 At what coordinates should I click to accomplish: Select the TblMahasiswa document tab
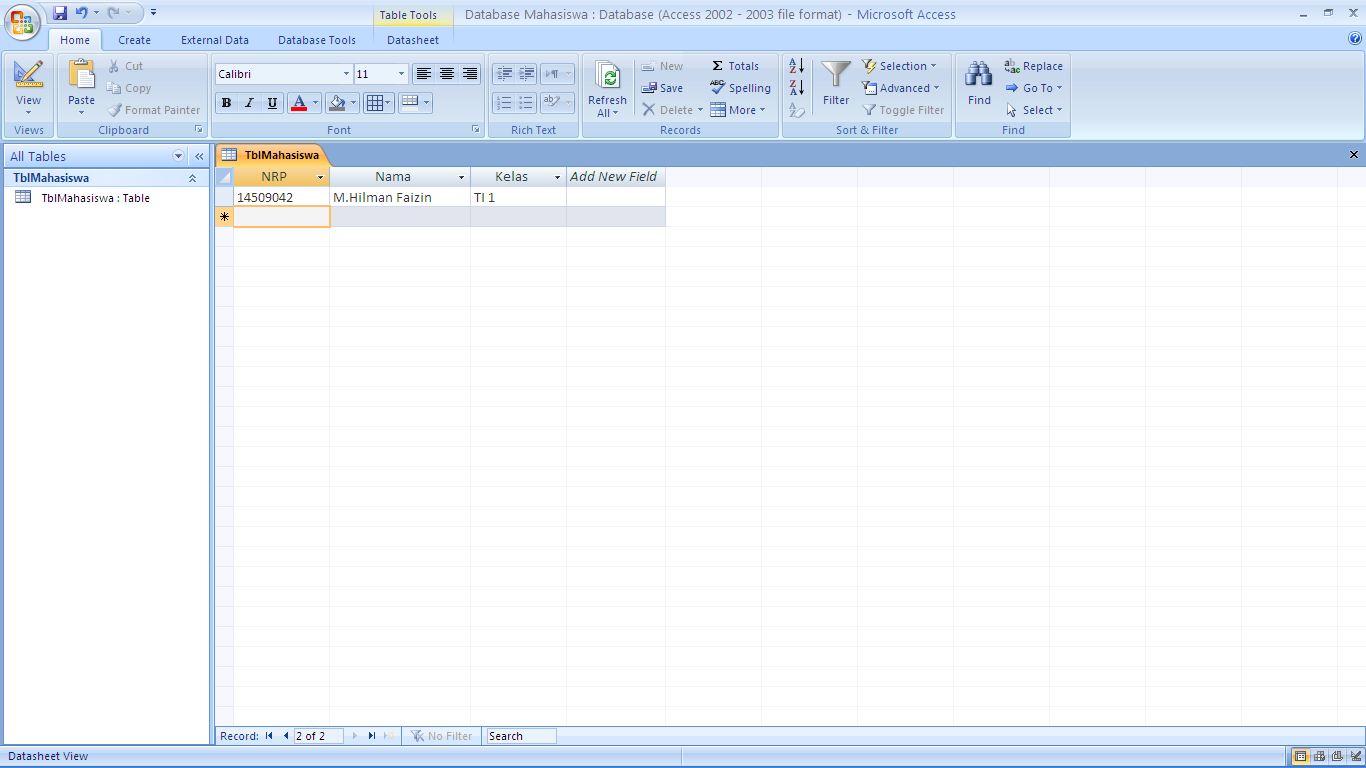click(x=273, y=155)
